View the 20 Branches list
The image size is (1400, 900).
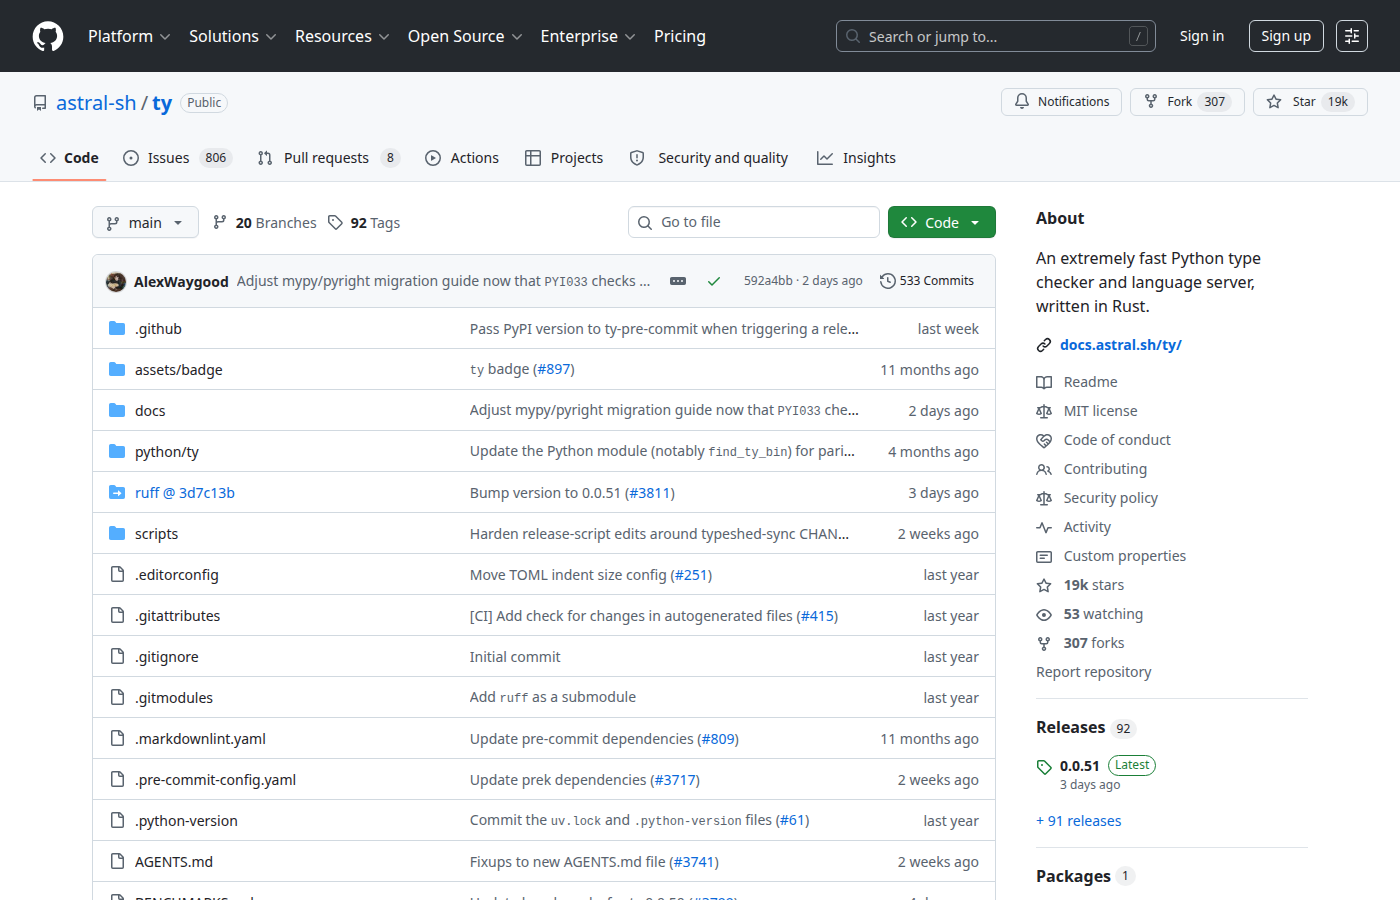[x=265, y=223]
